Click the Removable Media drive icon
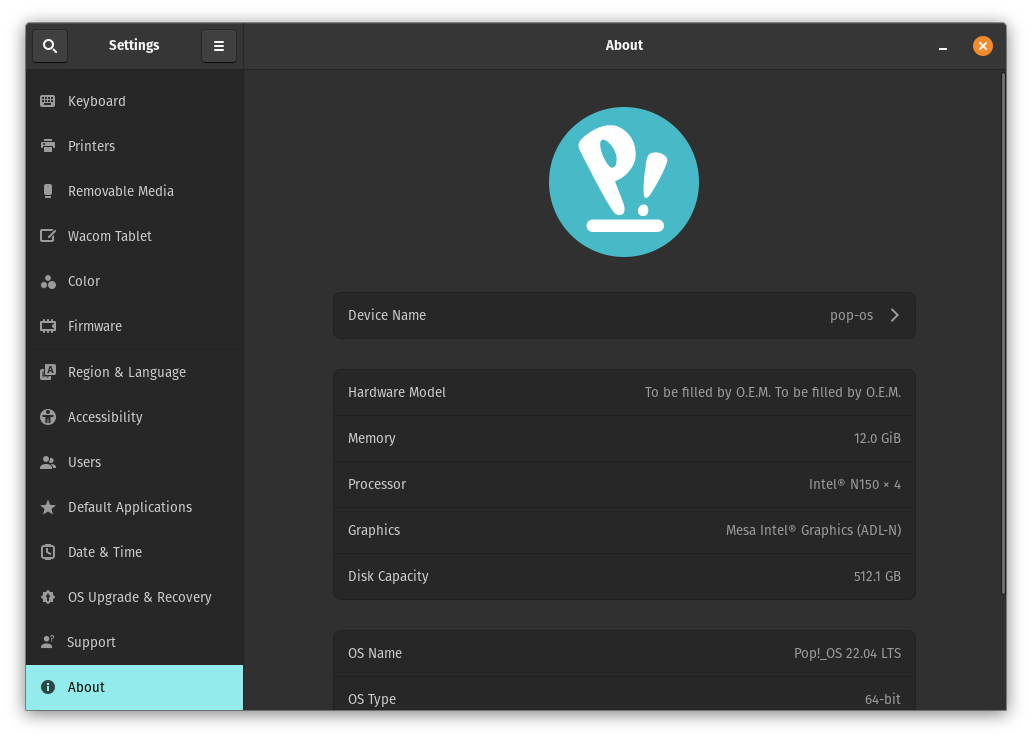Image resolution: width=1032 pixels, height=739 pixels. (x=47, y=191)
